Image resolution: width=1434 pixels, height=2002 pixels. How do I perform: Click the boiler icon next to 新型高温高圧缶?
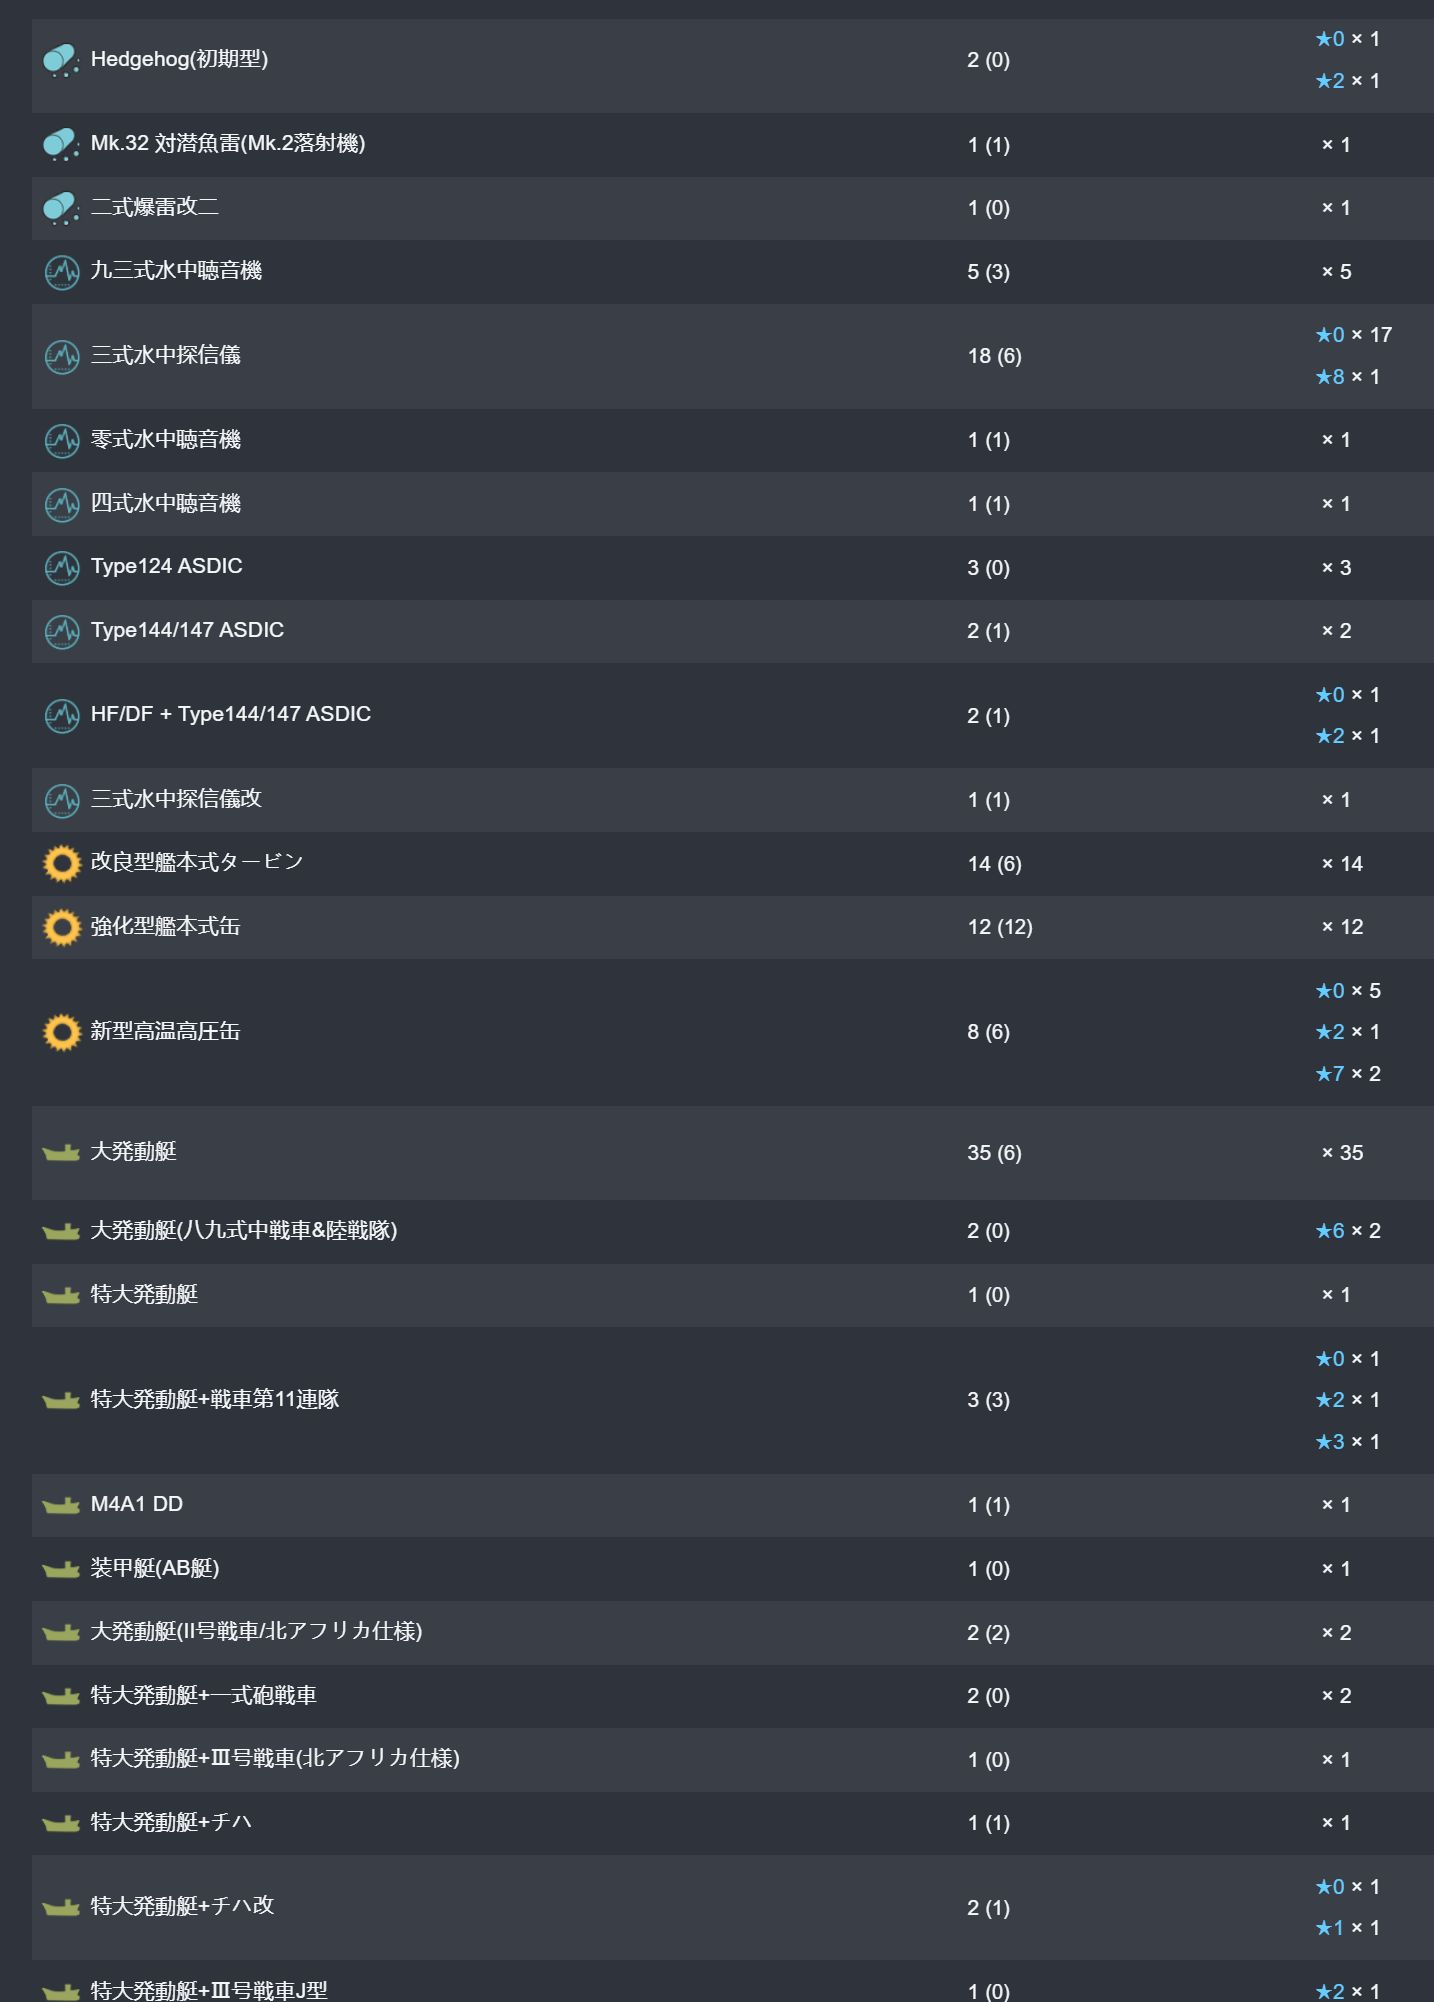tap(62, 1031)
